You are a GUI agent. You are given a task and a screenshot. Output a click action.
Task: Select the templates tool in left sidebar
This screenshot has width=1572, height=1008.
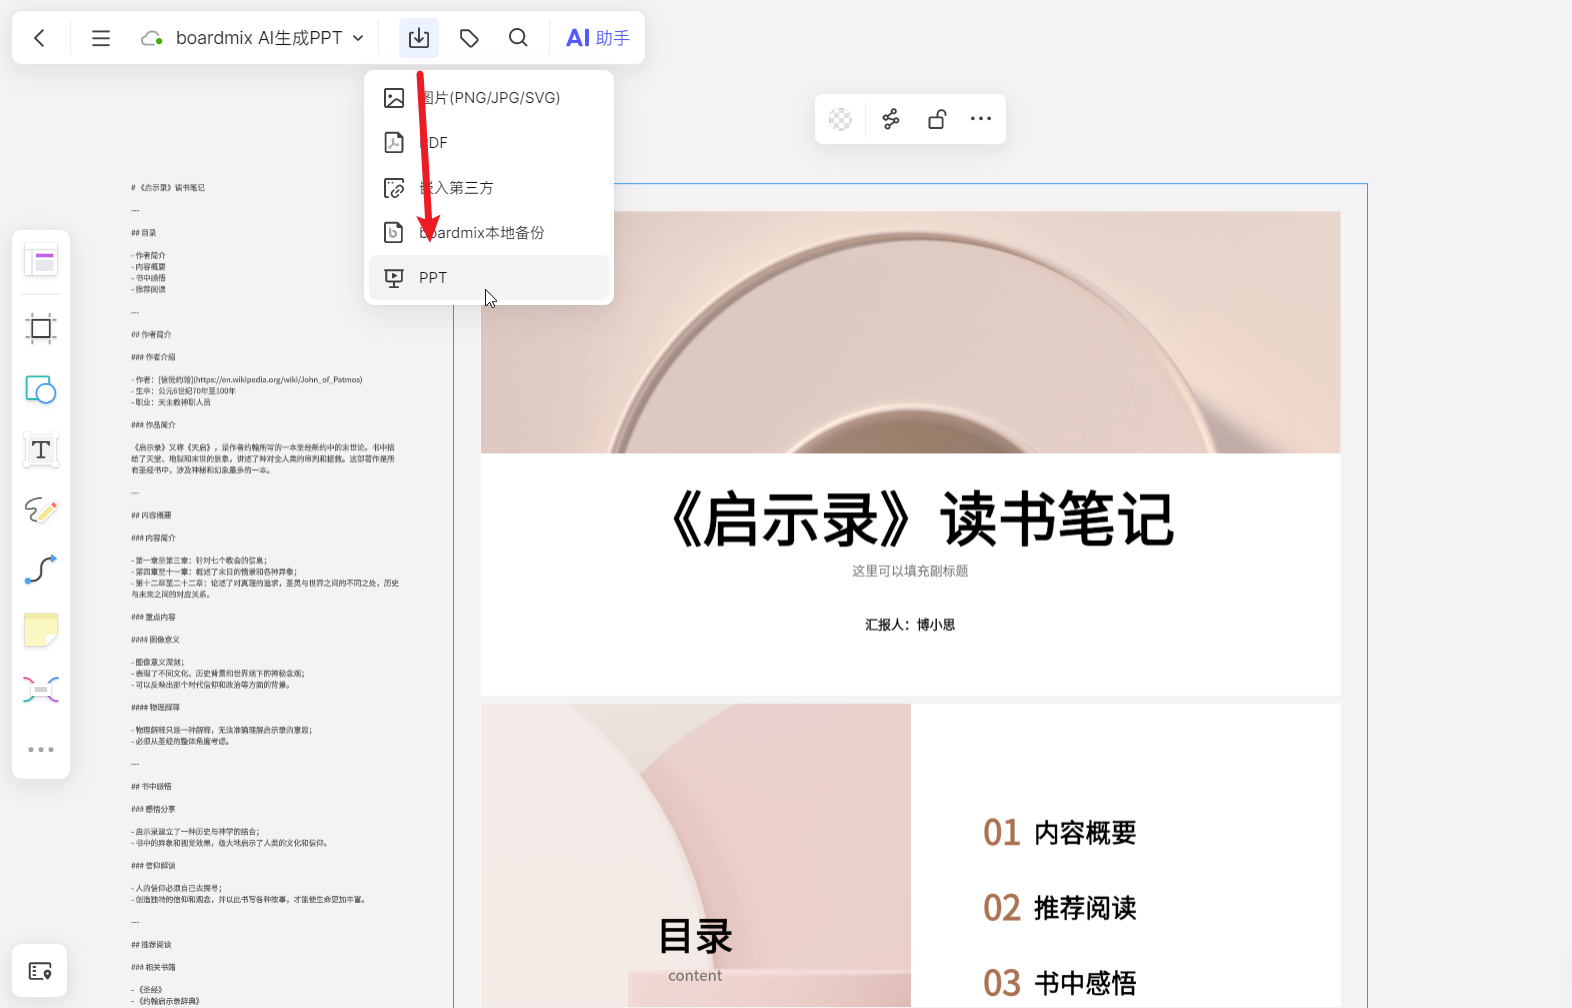41,261
